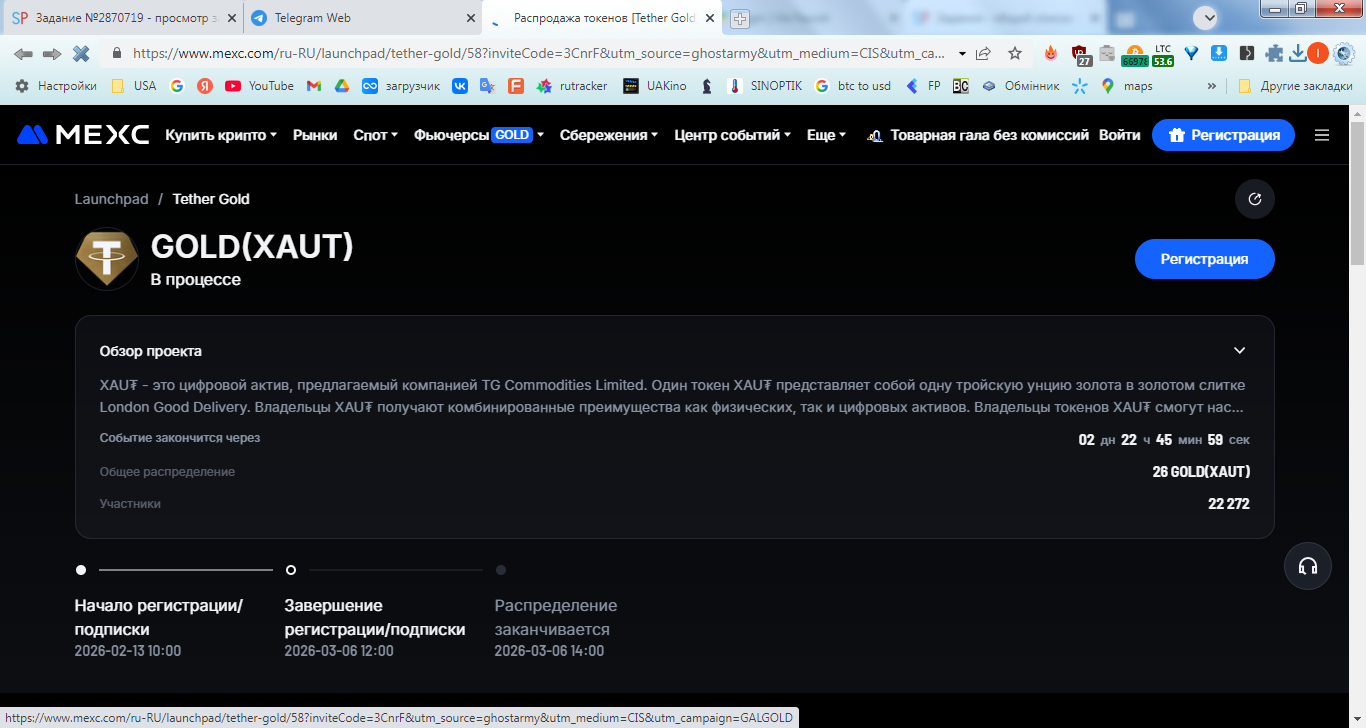Open the refresh icon button near Launchpad breadcrumb
Image resolution: width=1366 pixels, height=728 pixels.
coord(1255,199)
